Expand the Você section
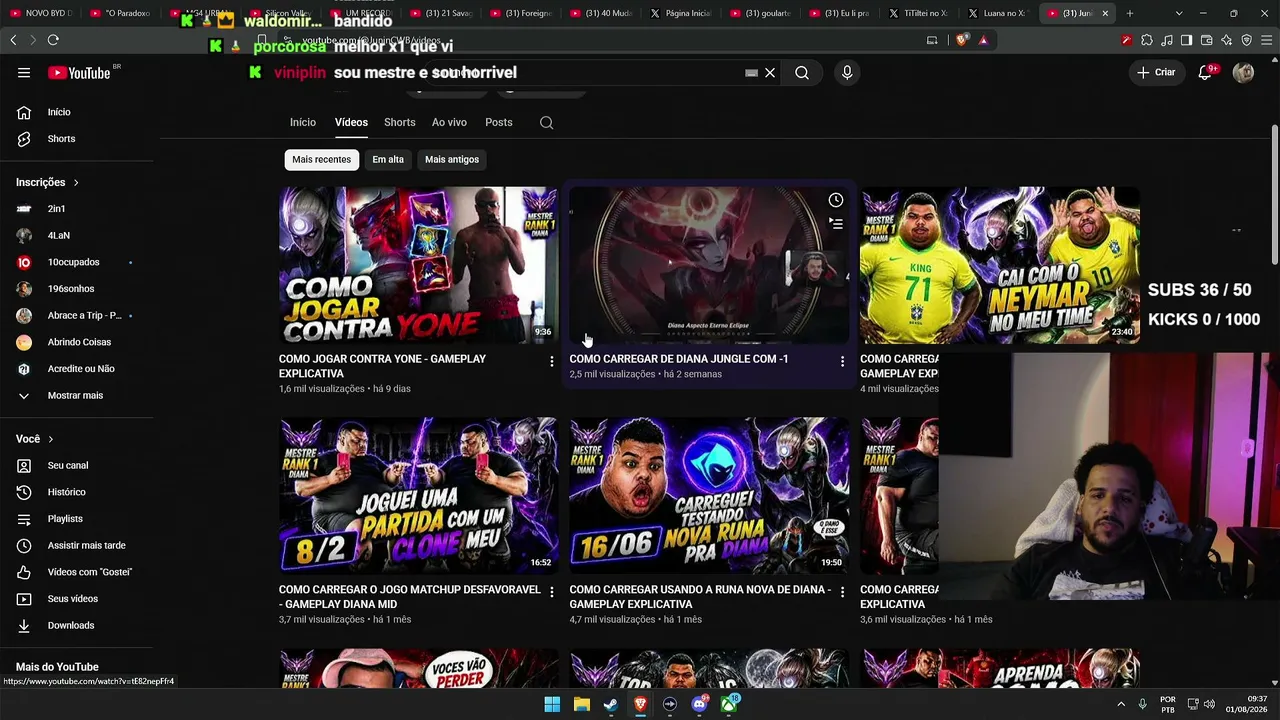This screenshot has width=1280, height=720. pos(35,439)
